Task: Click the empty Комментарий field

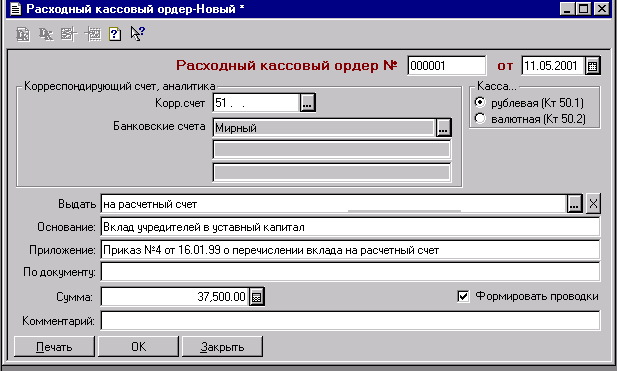Action: (x=350, y=321)
